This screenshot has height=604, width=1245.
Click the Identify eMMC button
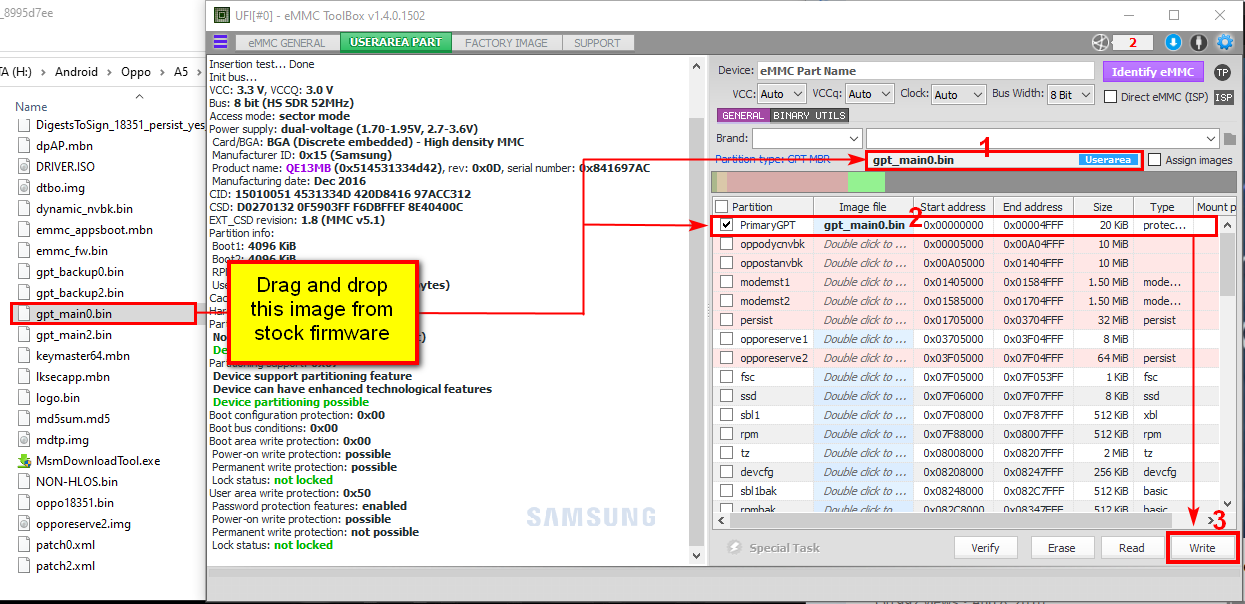(x=1153, y=72)
